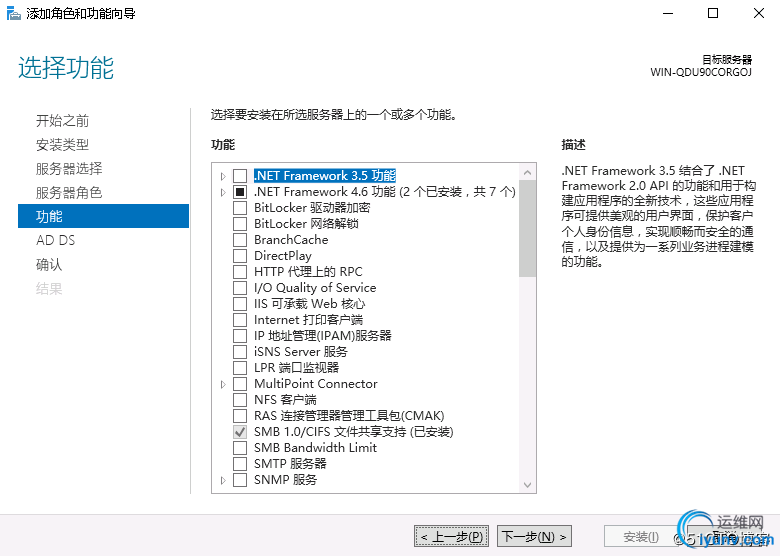Image resolution: width=780 pixels, height=556 pixels.
Task: Open the 服务器角色 step
Action: point(69,192)
